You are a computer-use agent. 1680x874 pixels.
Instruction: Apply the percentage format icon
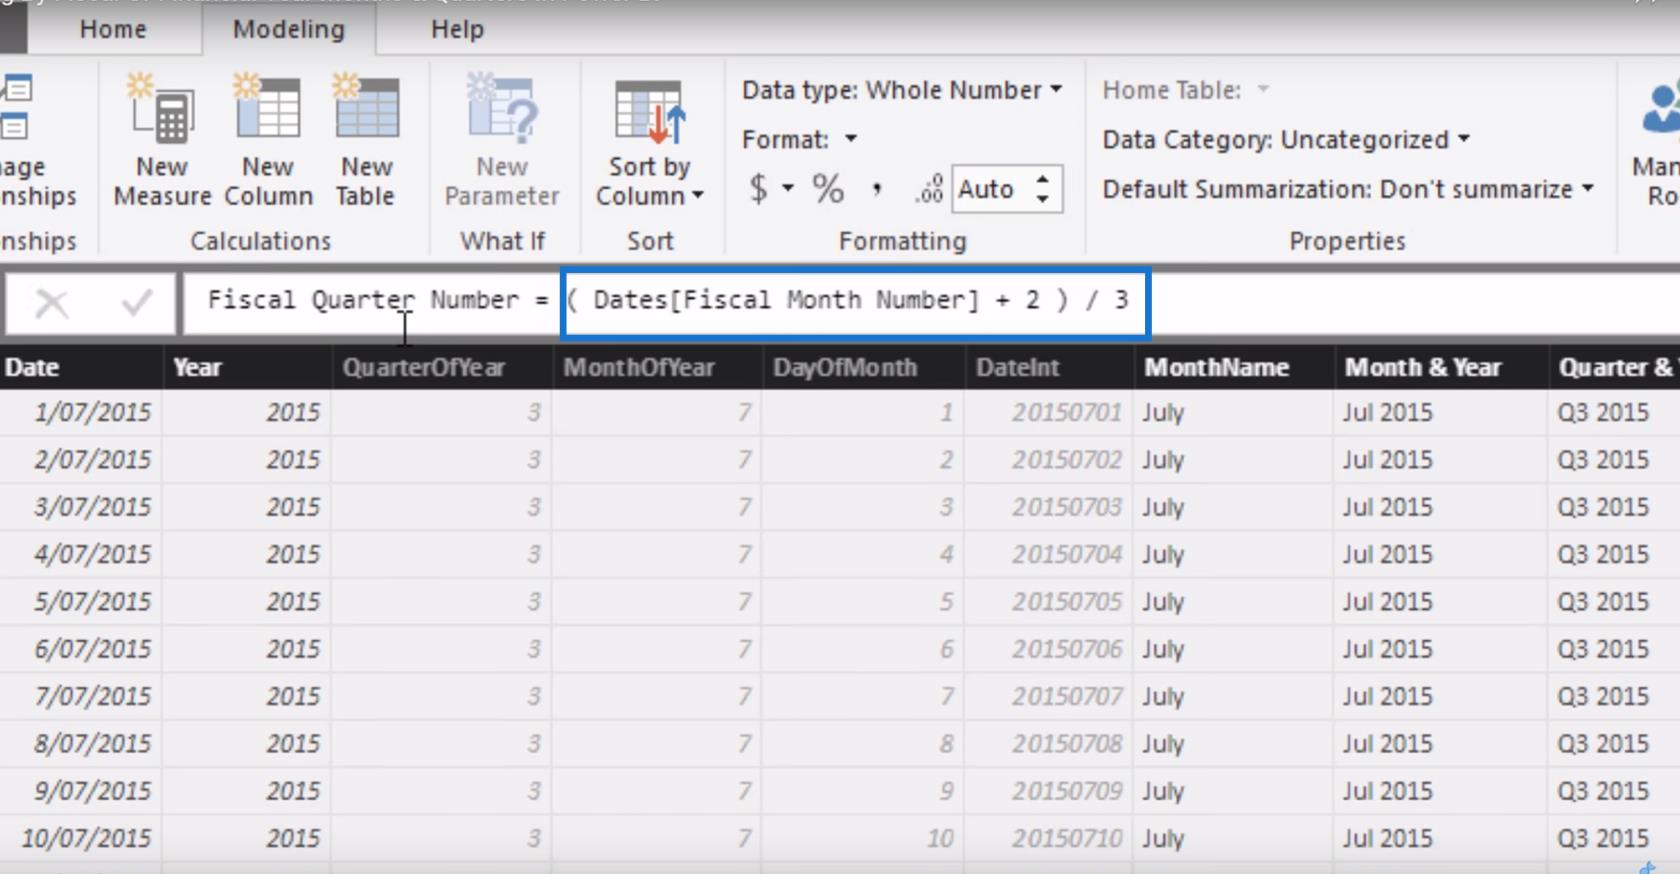pyautogui.click(x=828, y=188)
